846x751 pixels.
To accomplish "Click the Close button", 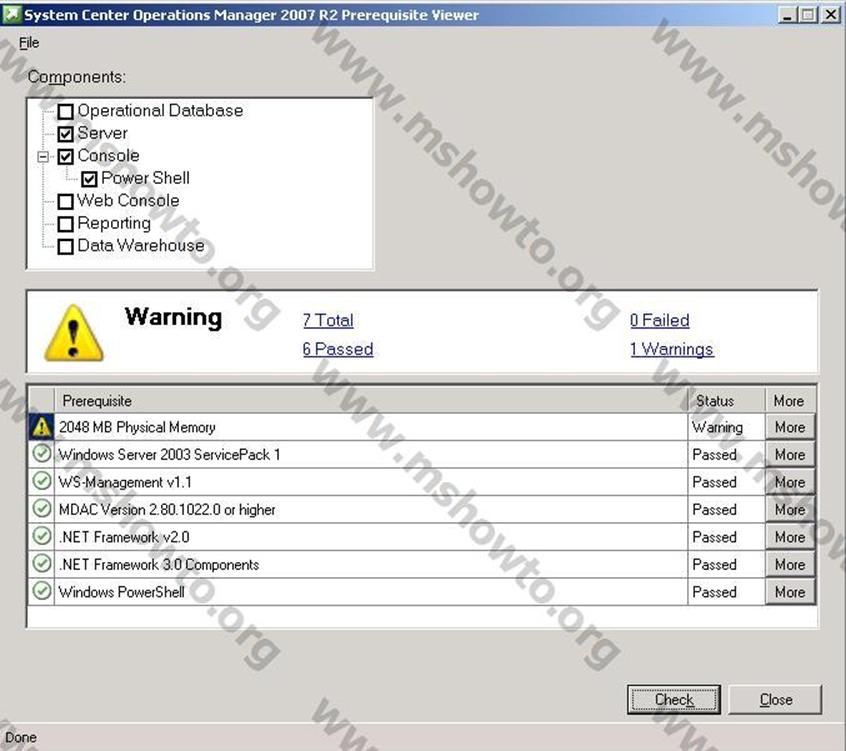I will tap(775, 700).
